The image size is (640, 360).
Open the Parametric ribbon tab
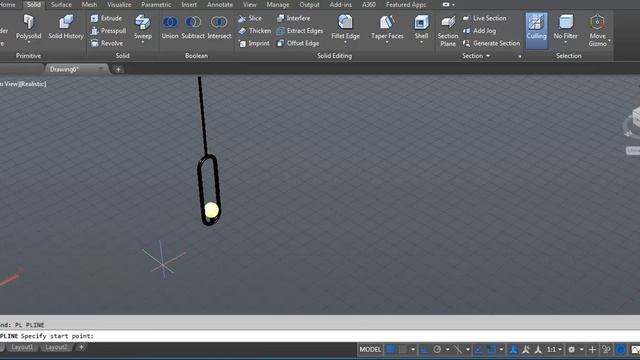tap(156, 4)
